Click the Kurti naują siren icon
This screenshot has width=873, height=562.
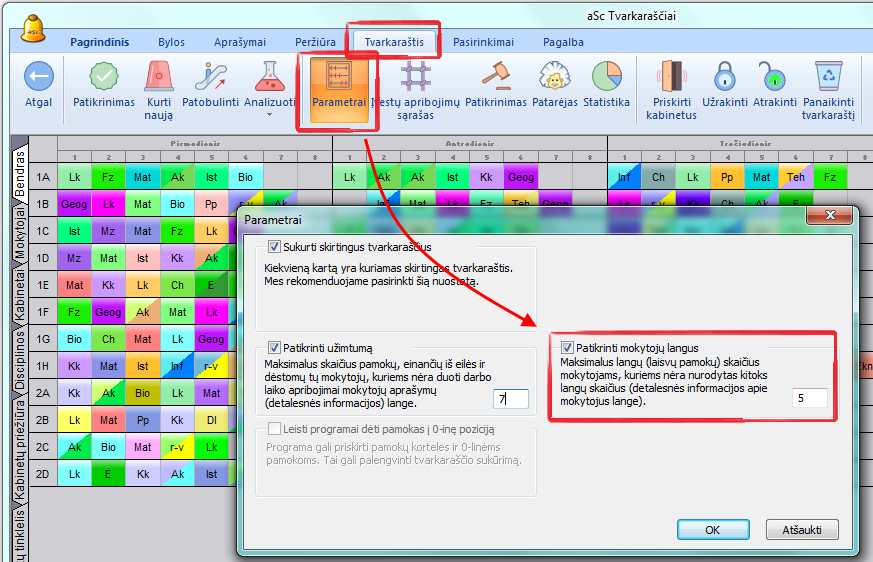click(x=158, y=77)
